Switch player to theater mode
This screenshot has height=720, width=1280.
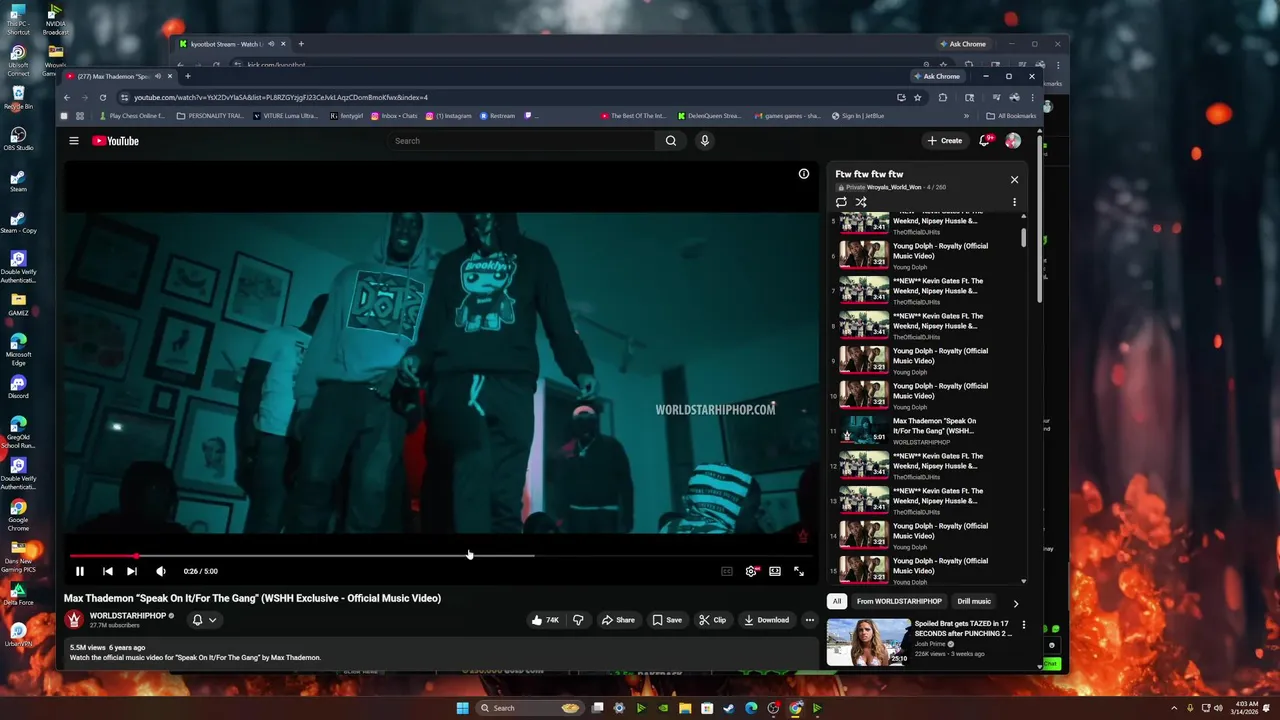click(775, 571)
